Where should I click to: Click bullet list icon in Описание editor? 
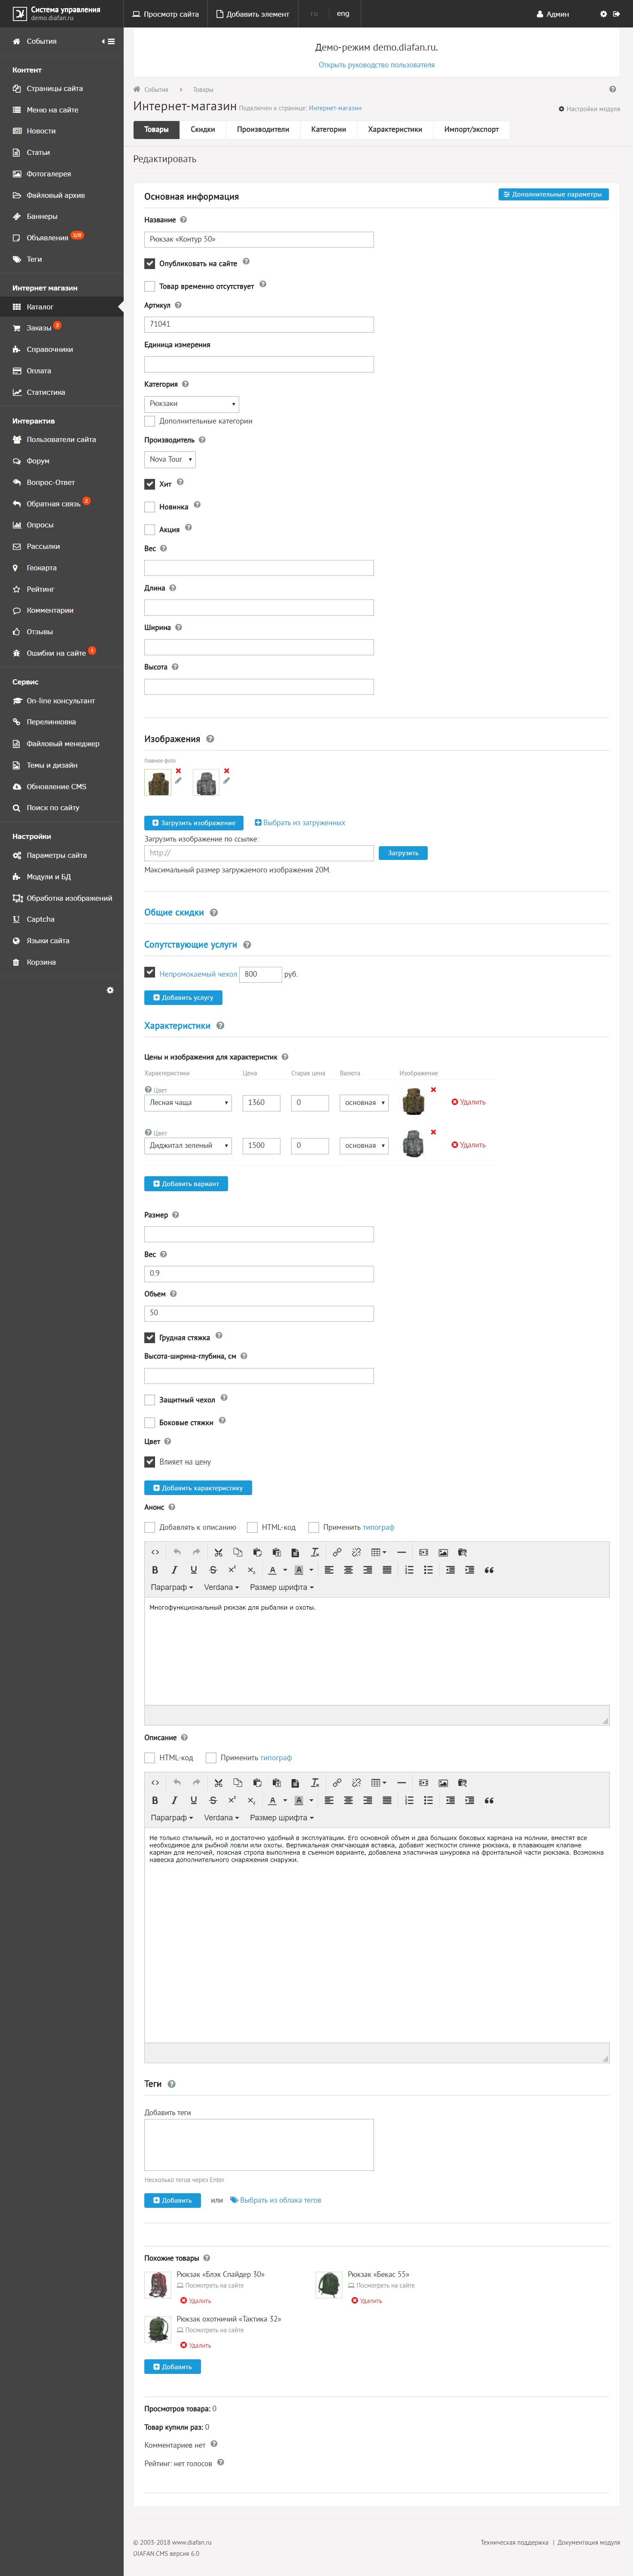428,1800
